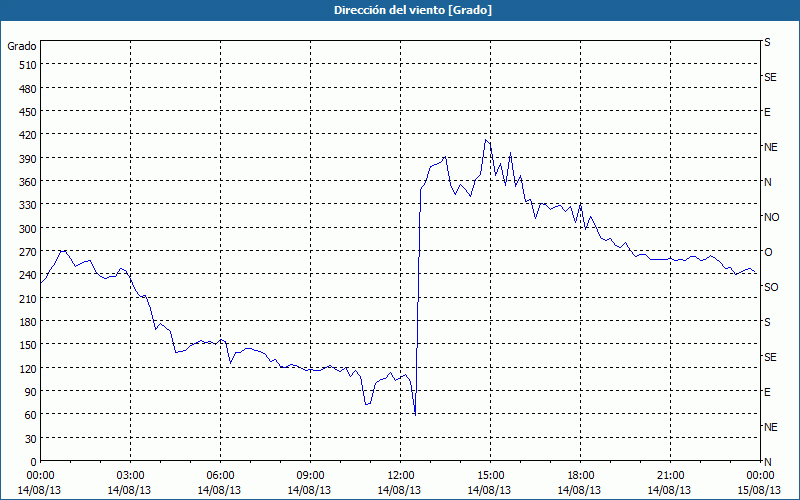
Task: Pick the 300 degree axis label
Action: pos(28,229)
